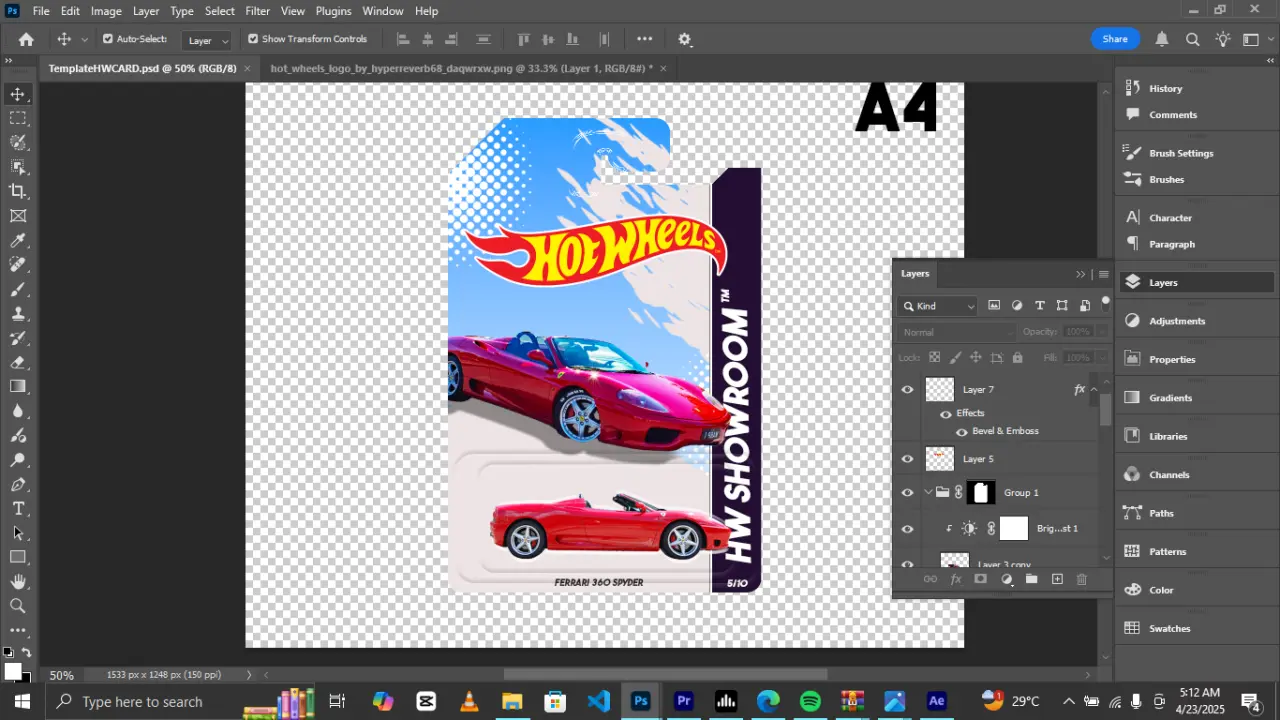Open the Move tool preset picker arrow
This screenshot has width=1280, height=720.
point(84,39)
